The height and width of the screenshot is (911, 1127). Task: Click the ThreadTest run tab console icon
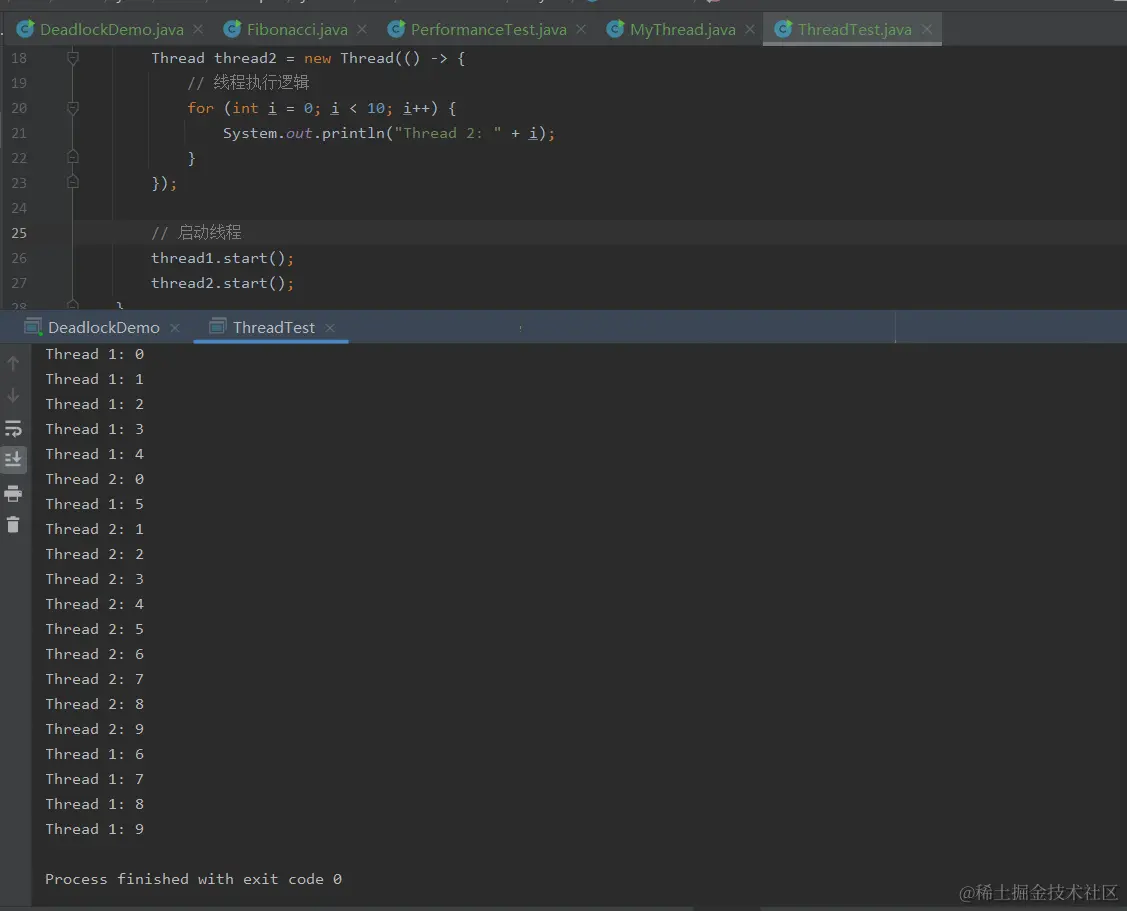(x=218, y=327)
